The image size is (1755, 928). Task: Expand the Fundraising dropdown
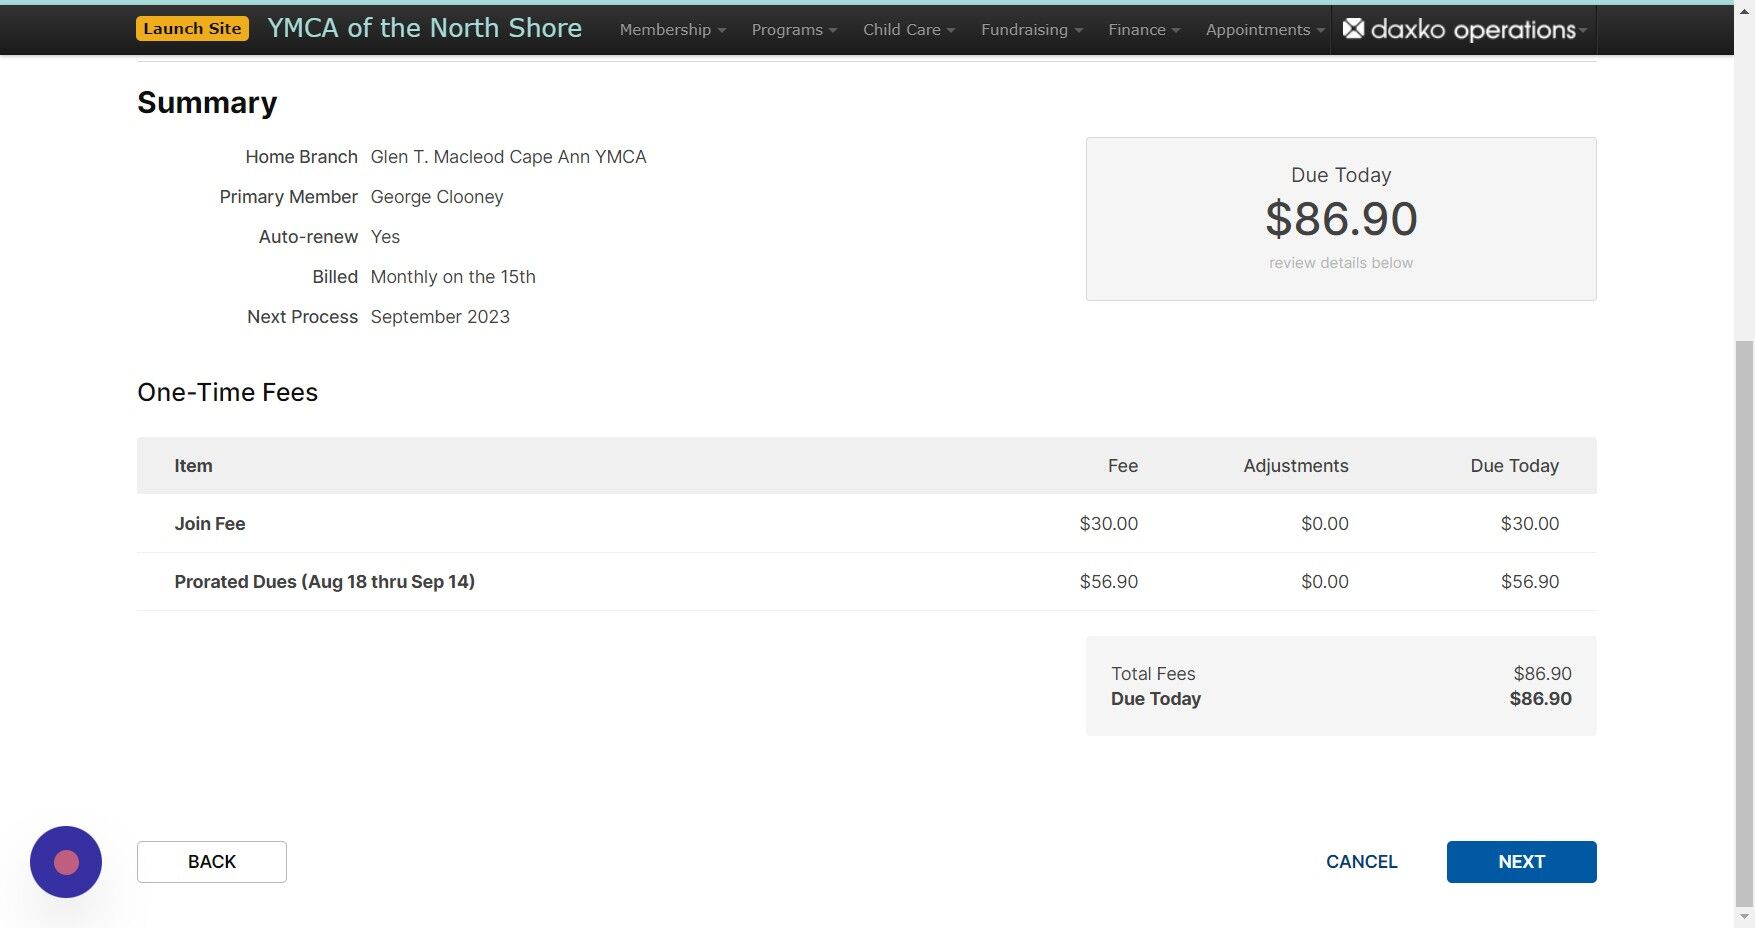(x=1029, y=29)
